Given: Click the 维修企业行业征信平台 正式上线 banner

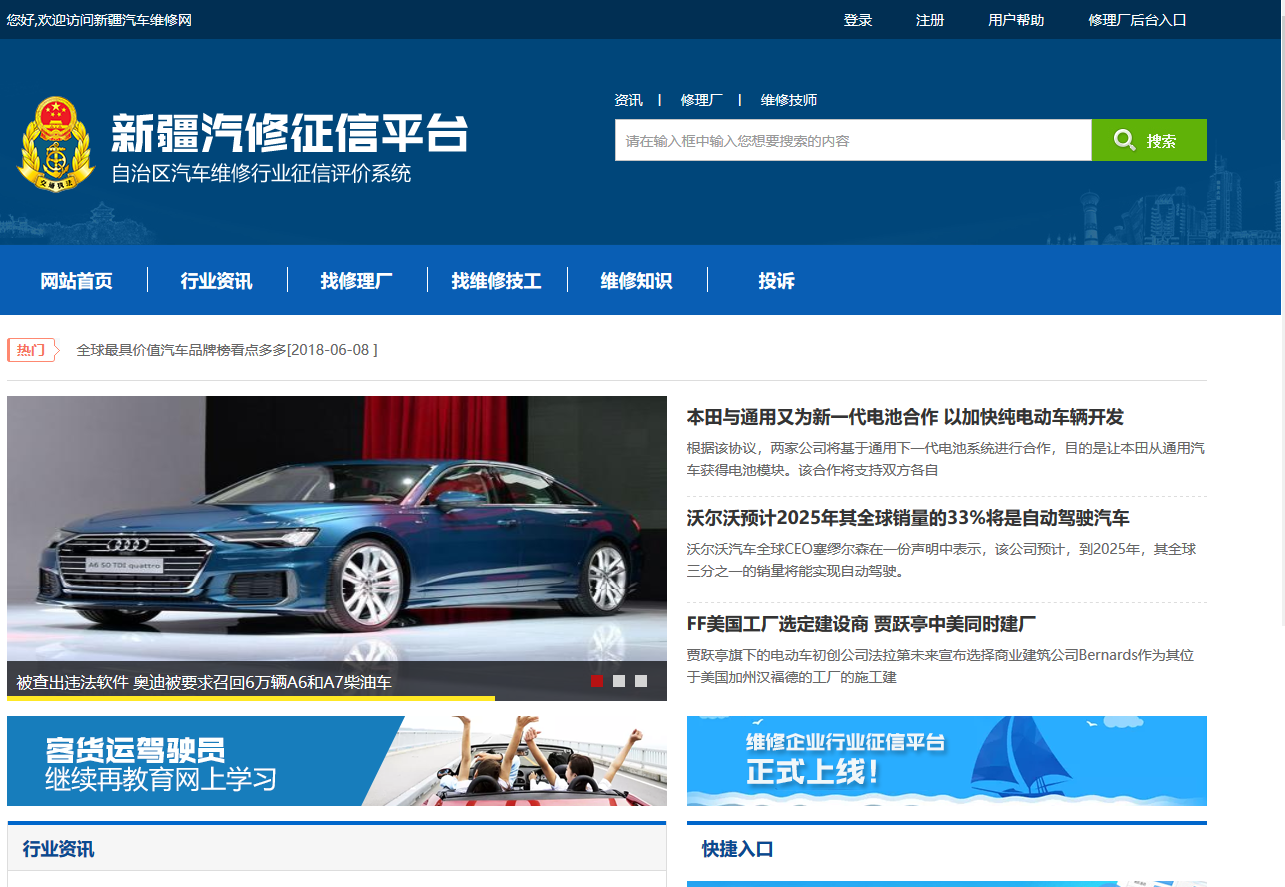Looking at the screenshot, I should click(947, 761).
